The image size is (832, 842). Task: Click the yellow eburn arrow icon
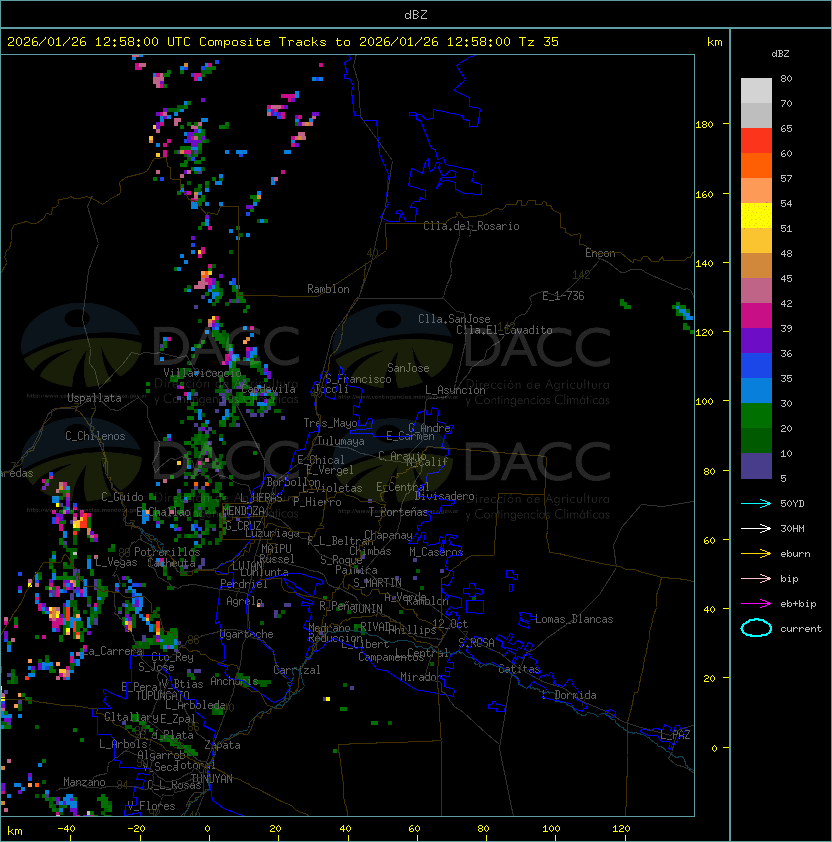[x=756, y=553]
